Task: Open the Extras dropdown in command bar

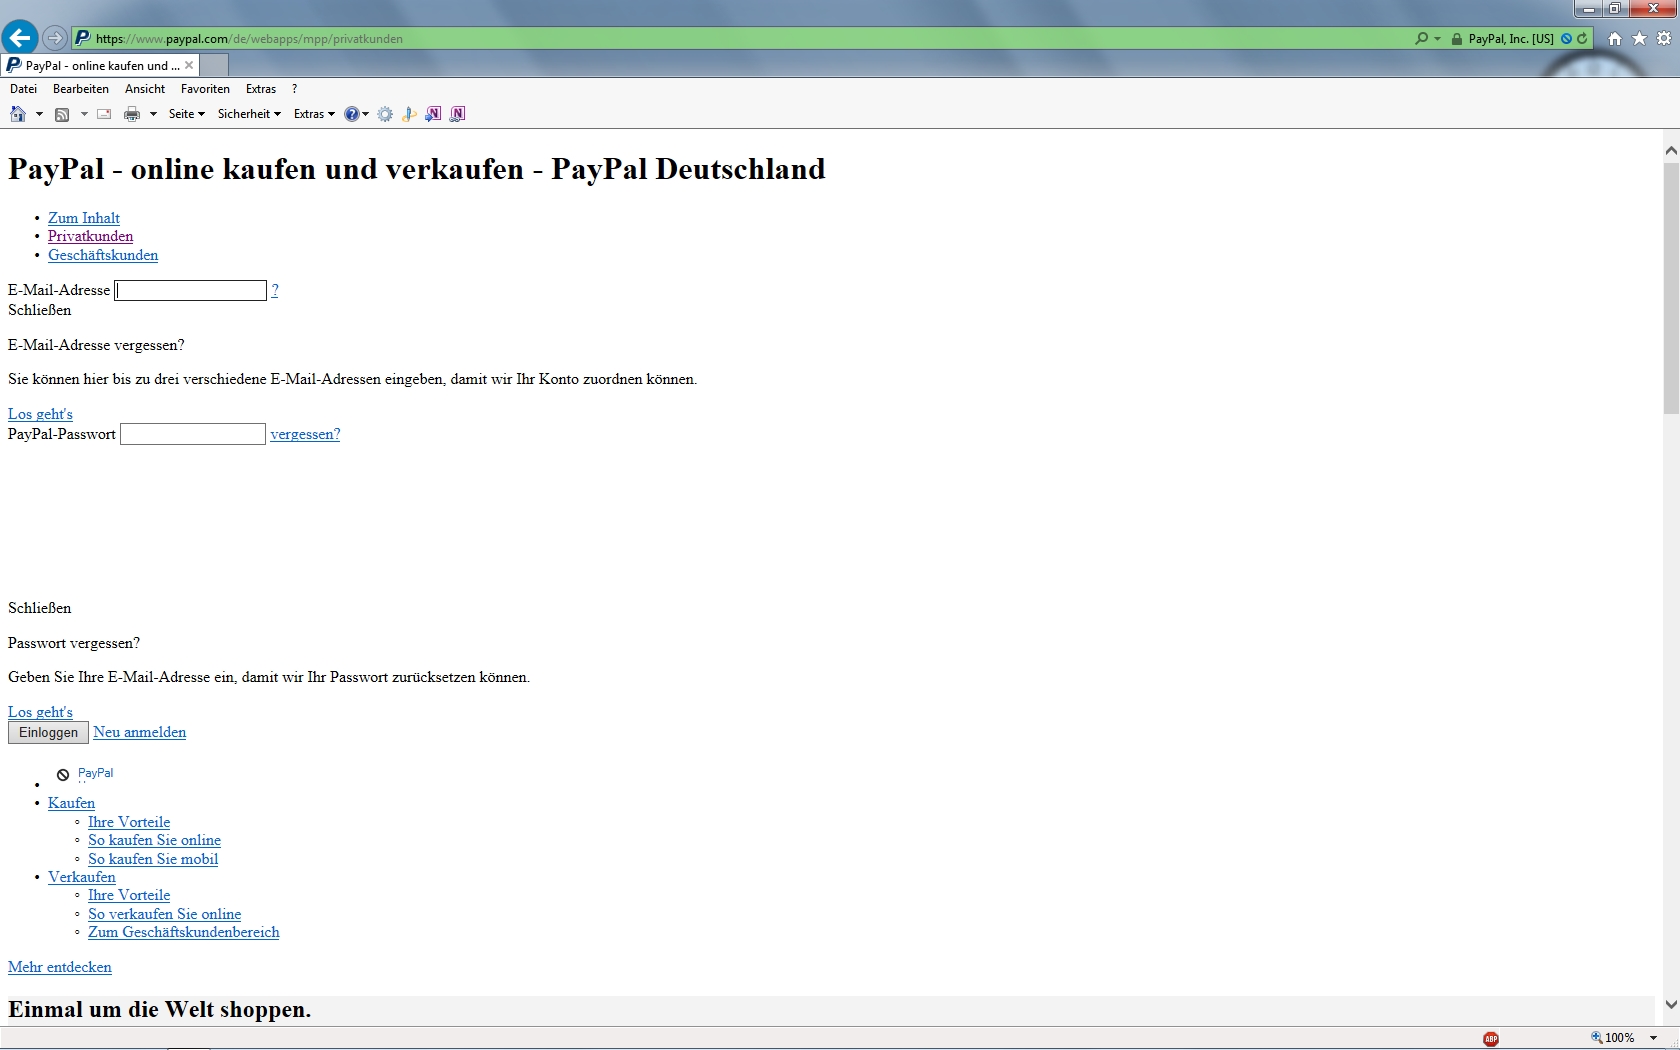Action: coord(314,114)
